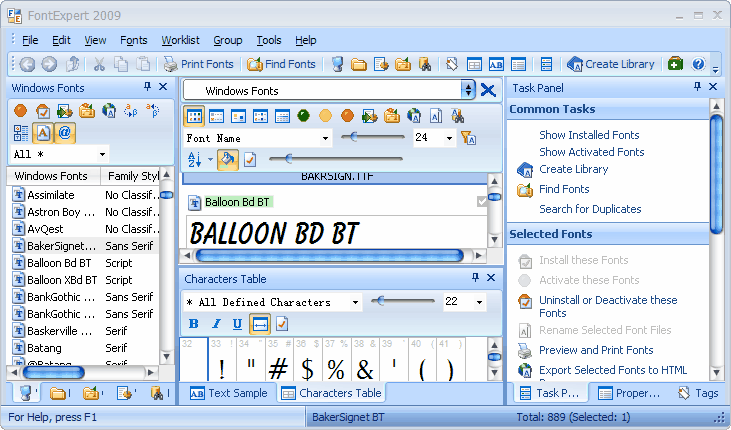731x430 pixels.
Task: Click the help question mark icon
Action: point(698,64)
